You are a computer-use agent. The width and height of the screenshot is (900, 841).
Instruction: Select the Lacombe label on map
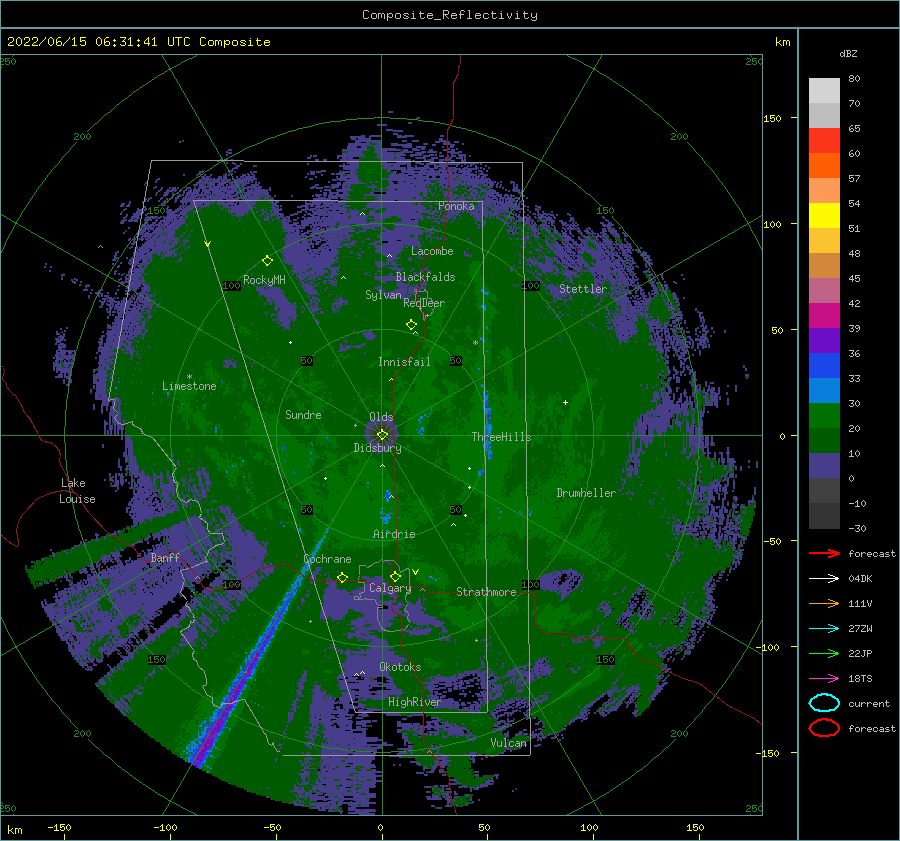point(432,251)
